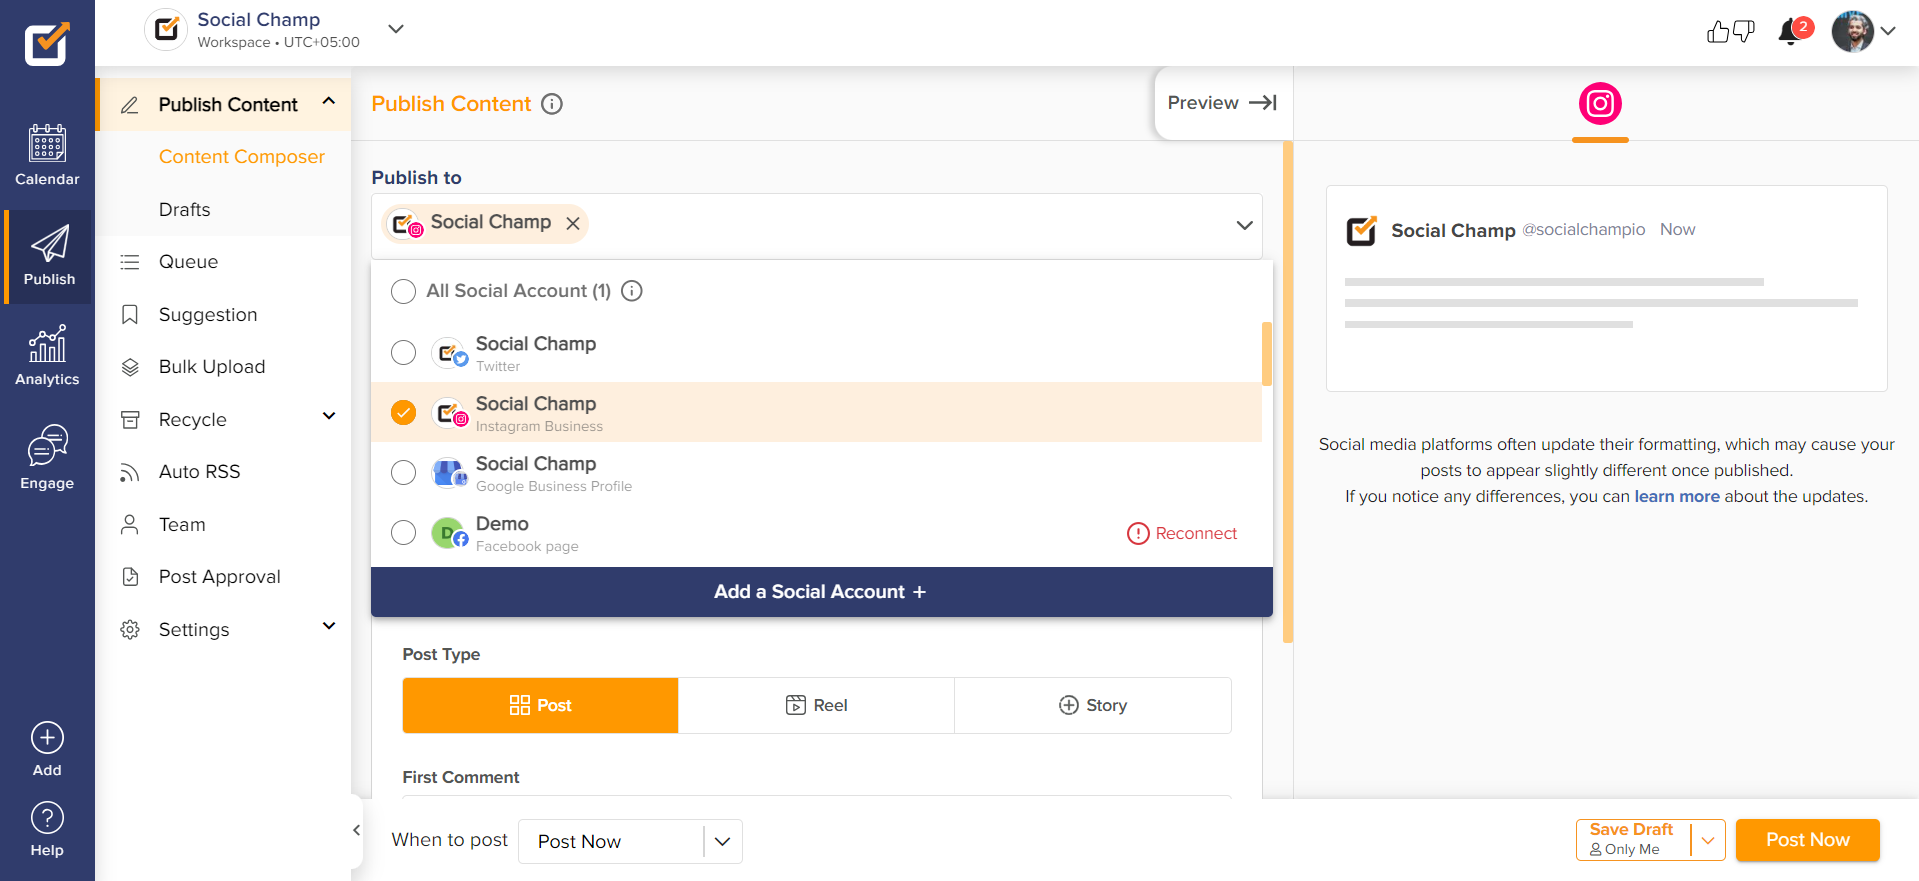Open Post Approval
Viewport: 1919px width, 881px height.
pyautogui.click(x=220, y=577)
